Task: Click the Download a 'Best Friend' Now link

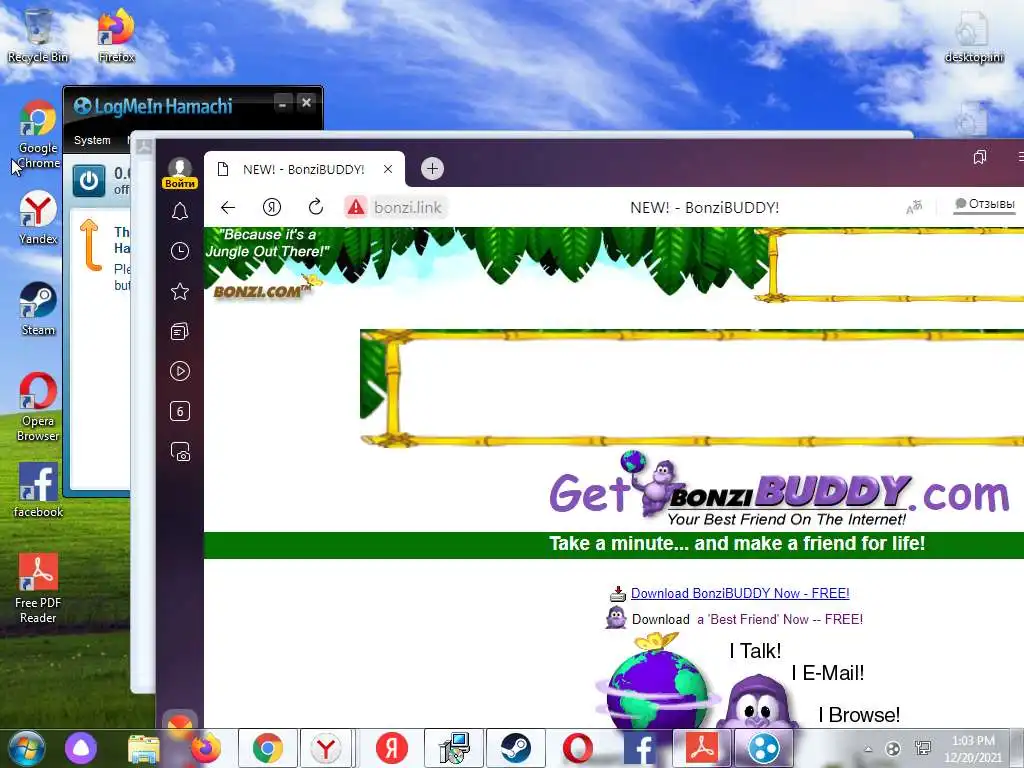Action: tap(747, 619)
